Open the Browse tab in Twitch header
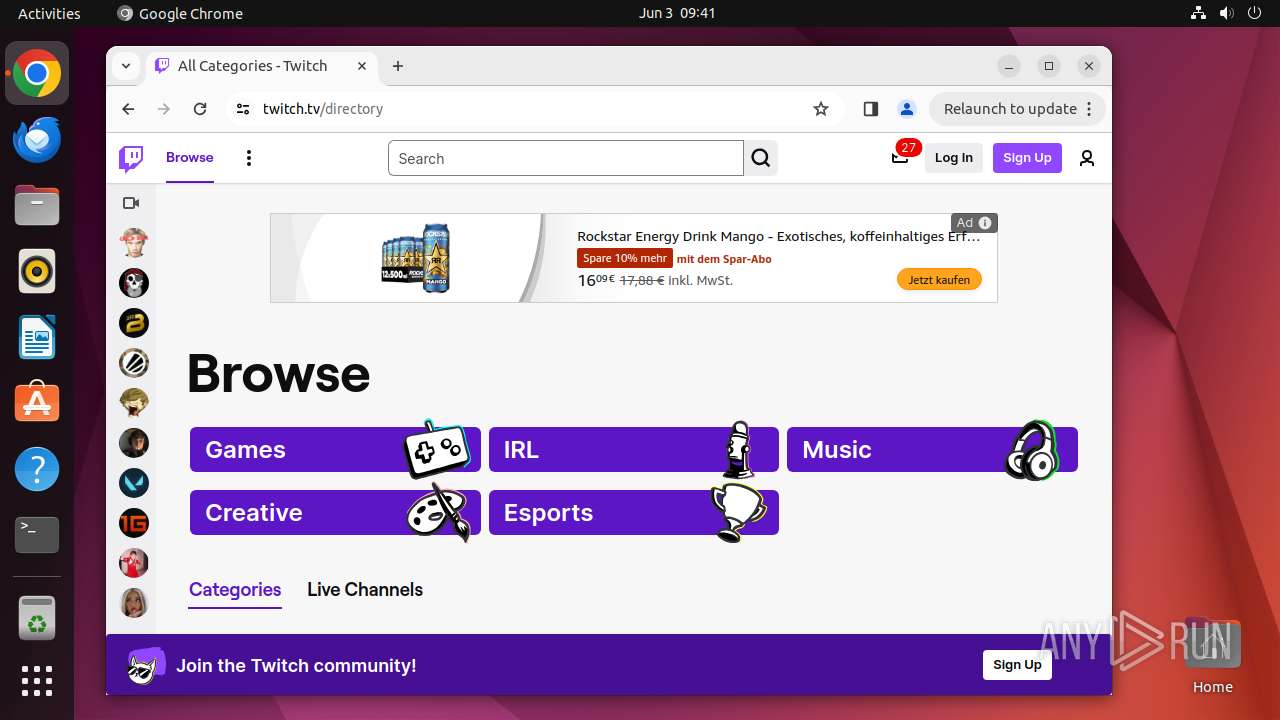Screen dimensions: 1280x720 click(190, 158)
